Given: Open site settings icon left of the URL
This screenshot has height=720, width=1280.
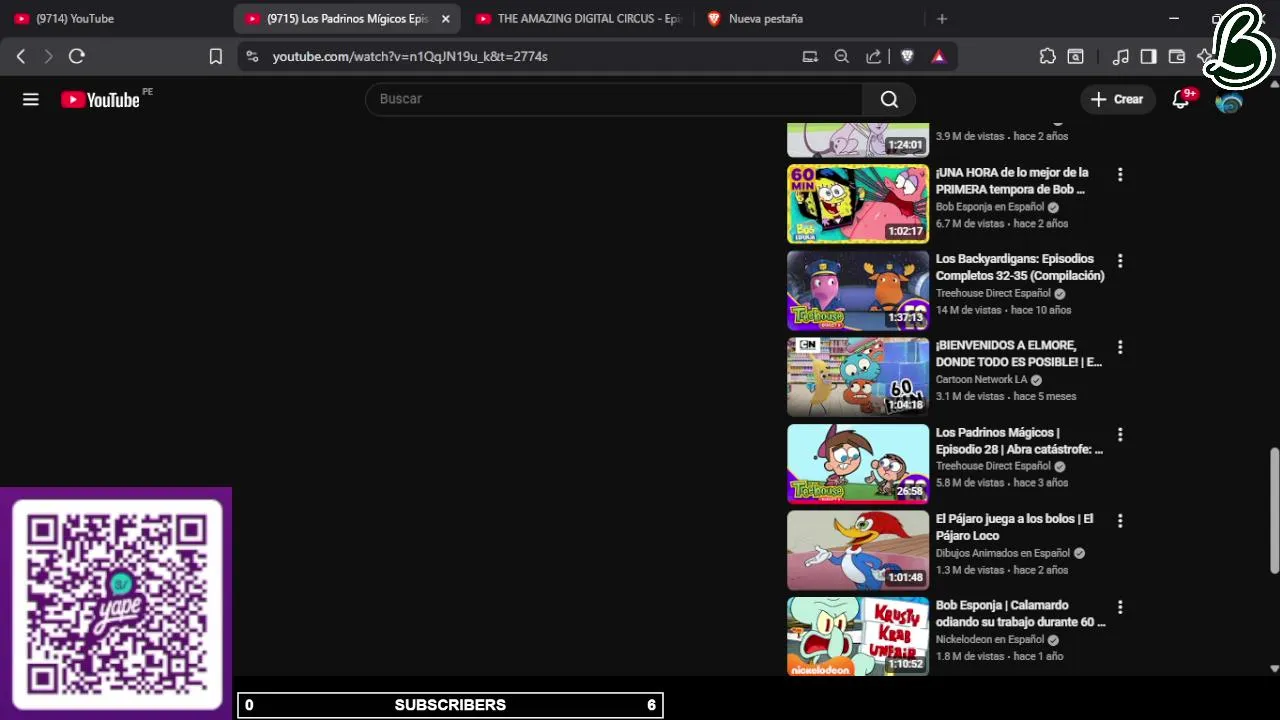Looking at the screenshot, I should tap(252, 57).
